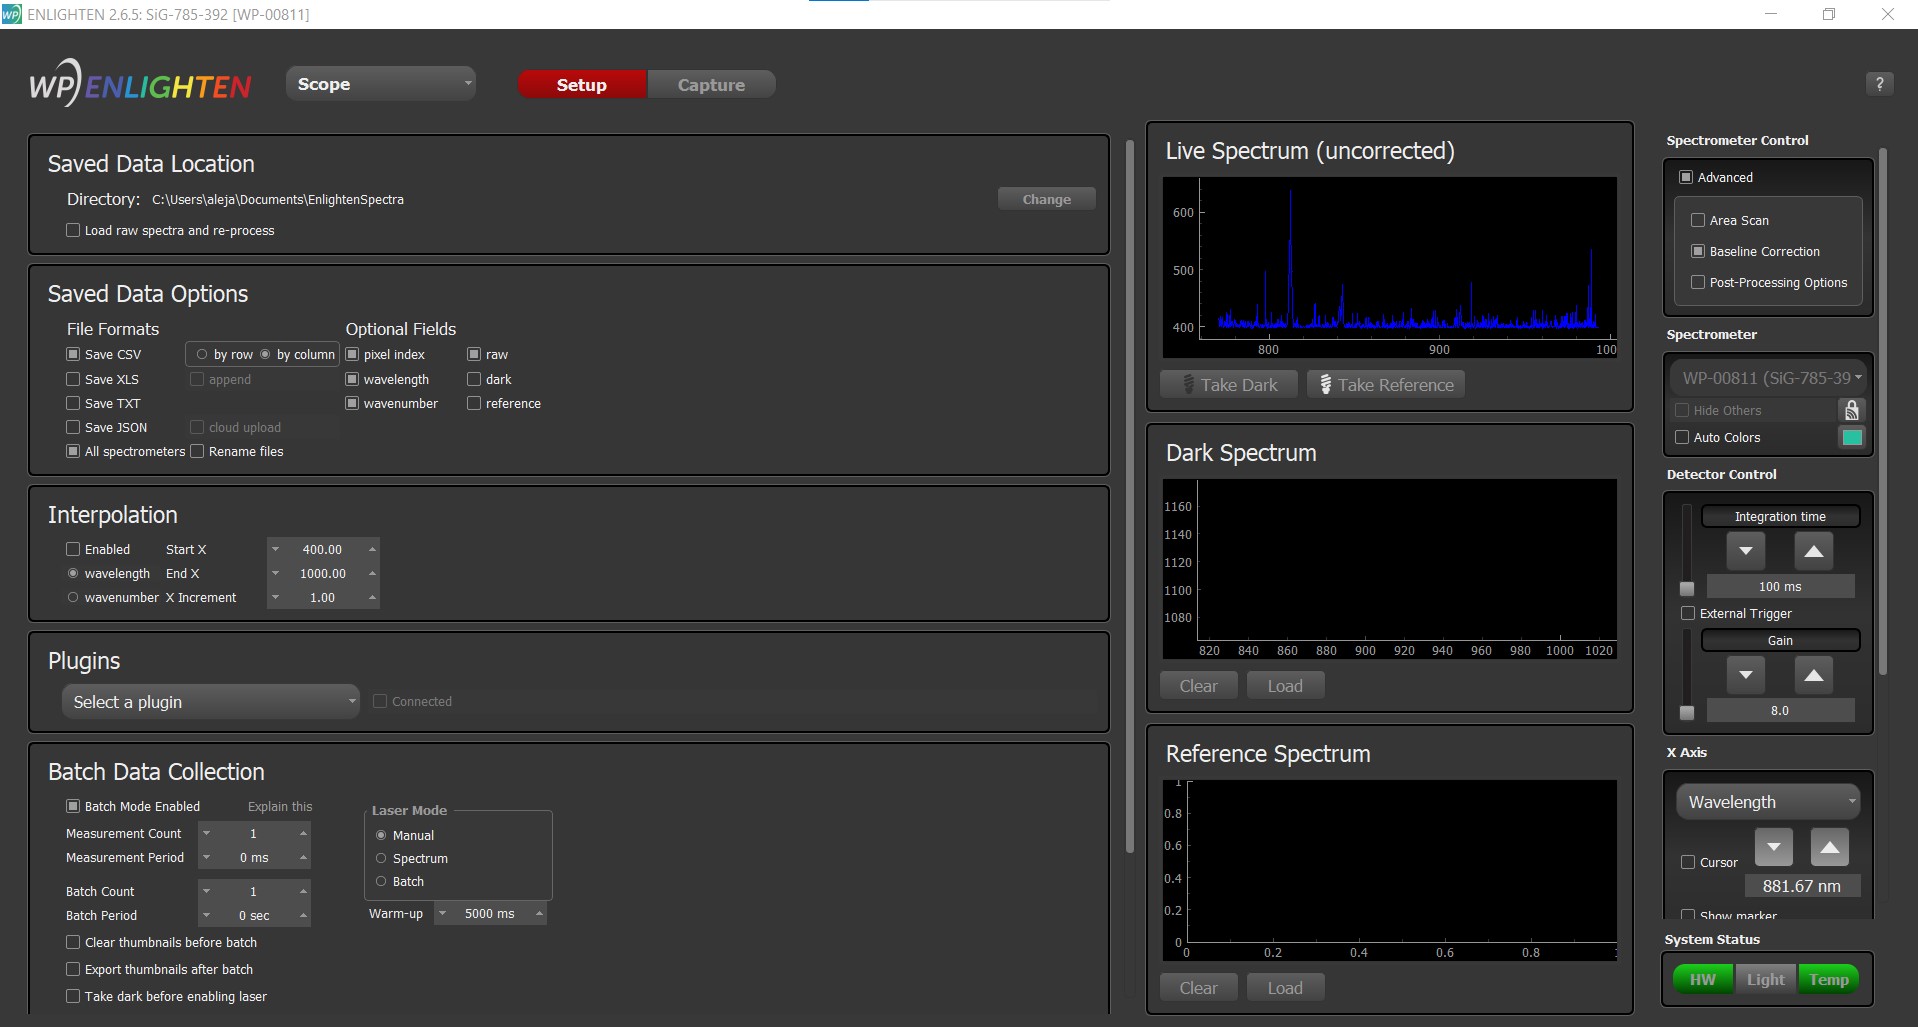Select the Setup tab
The height and width of the screenshot is (1027, 1918).
(x=582, y=85)
